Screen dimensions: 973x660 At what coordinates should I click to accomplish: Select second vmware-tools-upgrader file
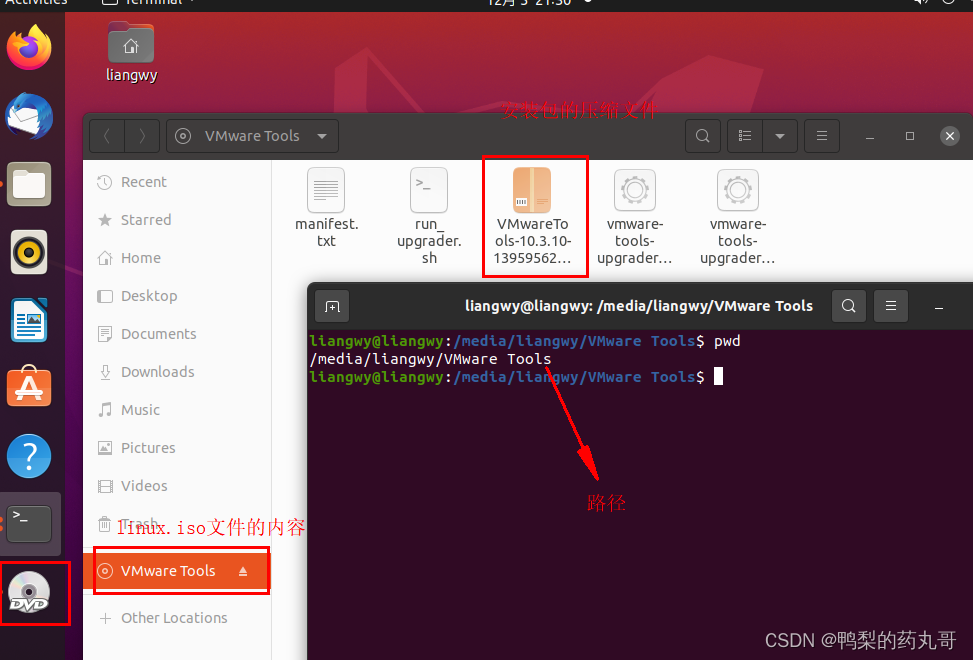pyautogui.click(x=738, y=217)
